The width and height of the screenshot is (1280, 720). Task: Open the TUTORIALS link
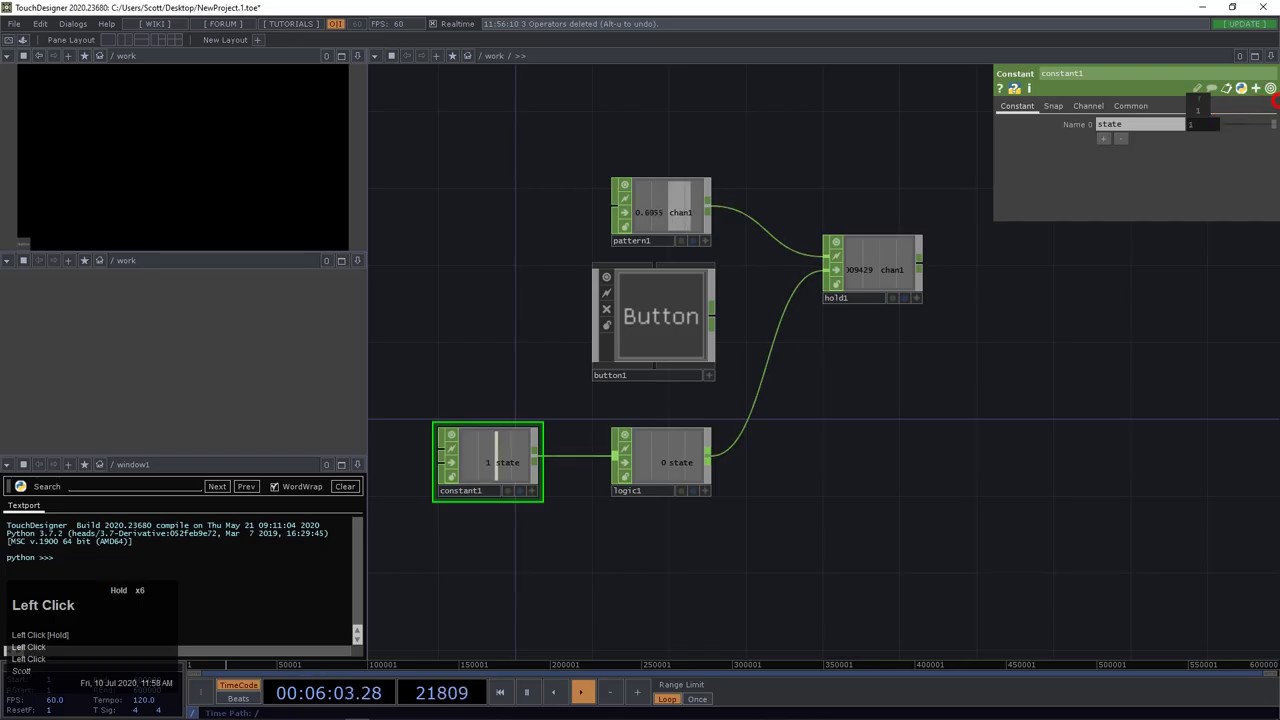[290, 24]
